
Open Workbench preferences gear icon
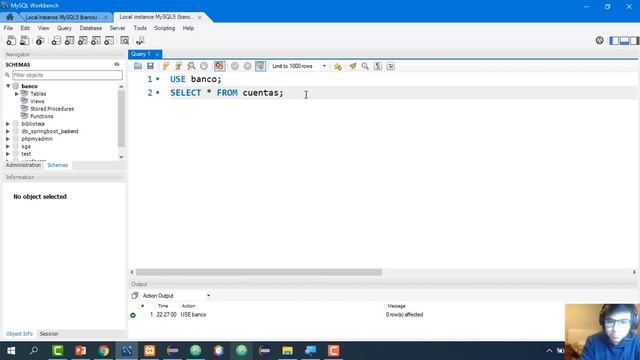coord(599,40)
